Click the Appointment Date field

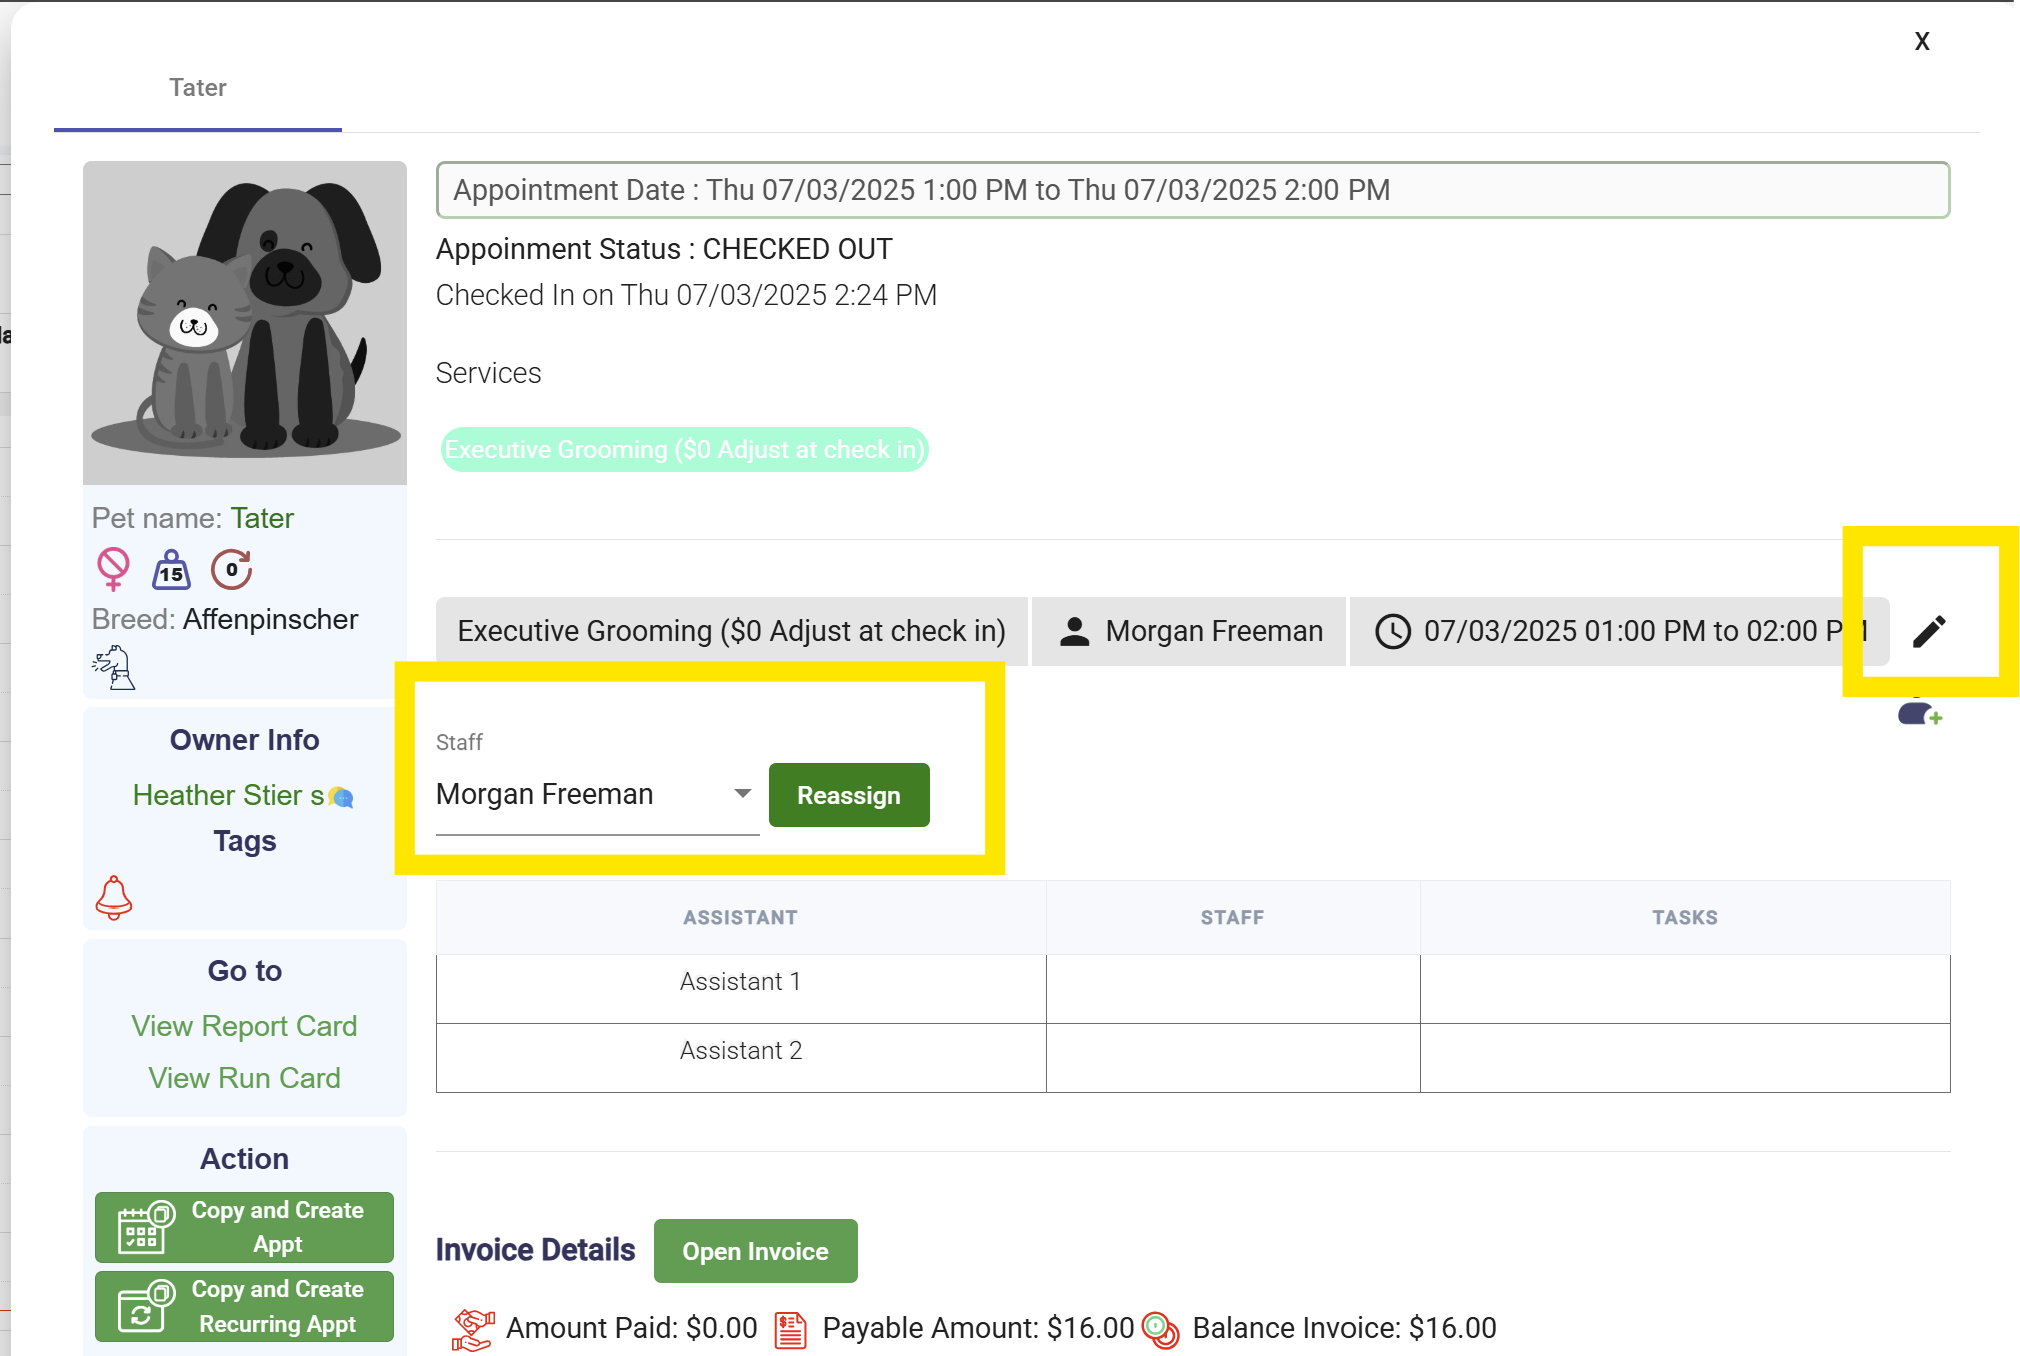[1192, 190]
